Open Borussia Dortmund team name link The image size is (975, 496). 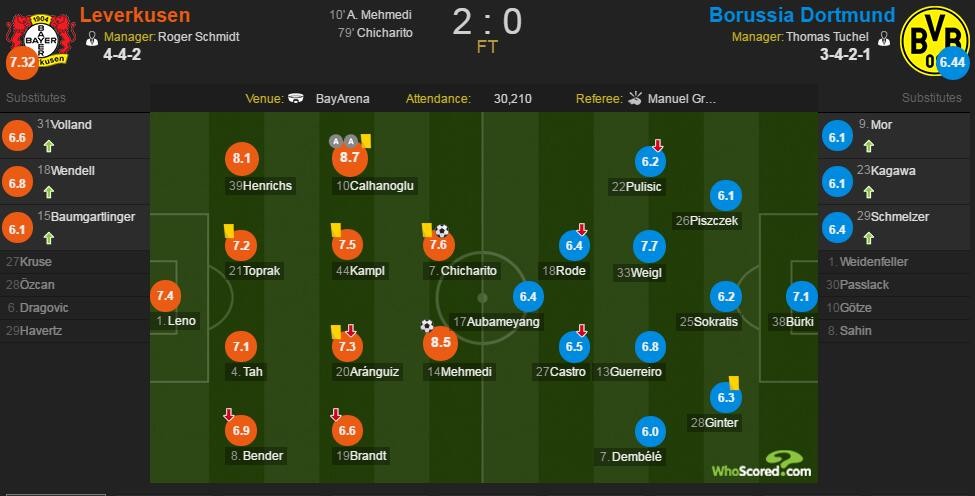coord(802,15)
